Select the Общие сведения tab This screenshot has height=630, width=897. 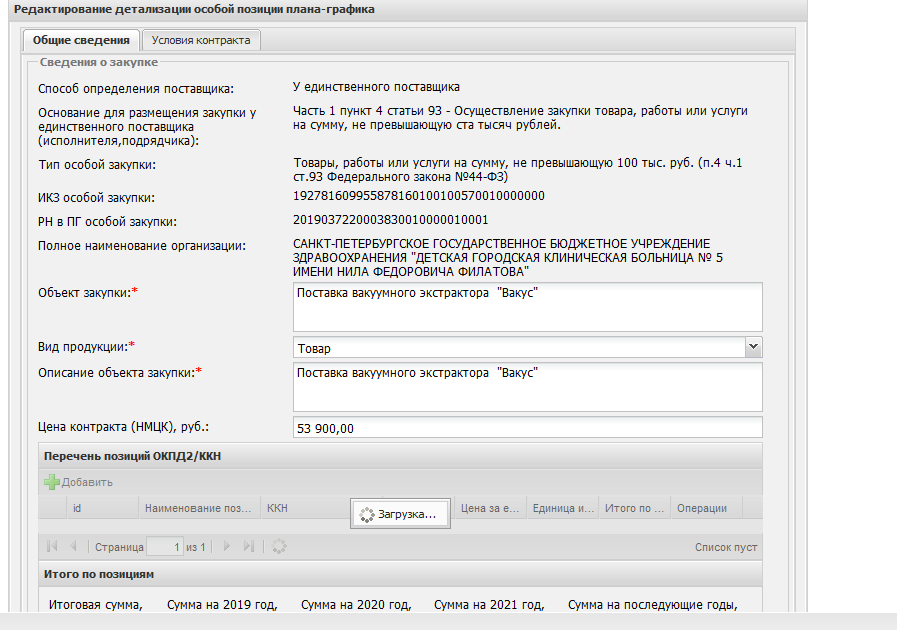(81, 40)
